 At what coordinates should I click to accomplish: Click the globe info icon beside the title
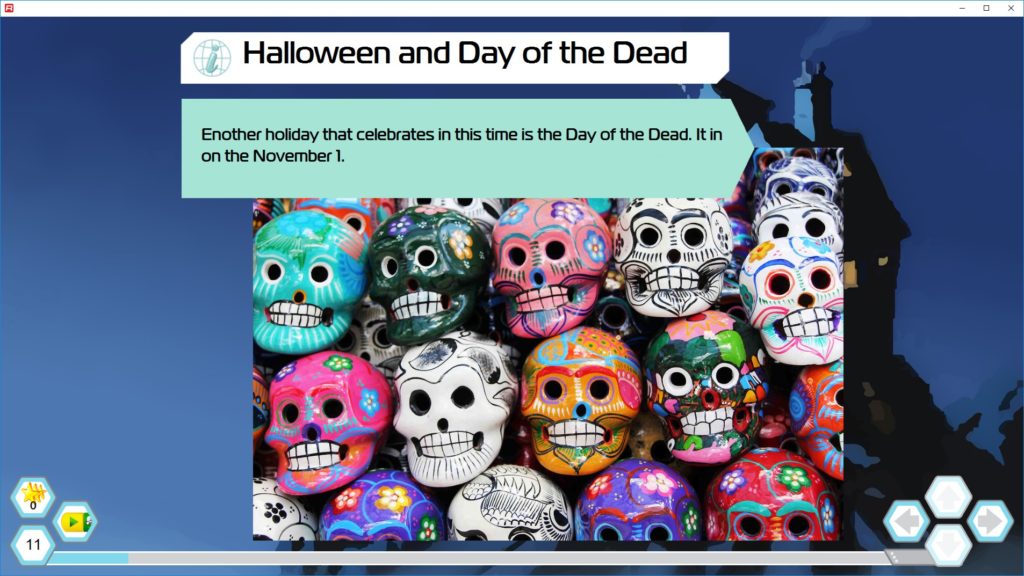click(212, 57)
